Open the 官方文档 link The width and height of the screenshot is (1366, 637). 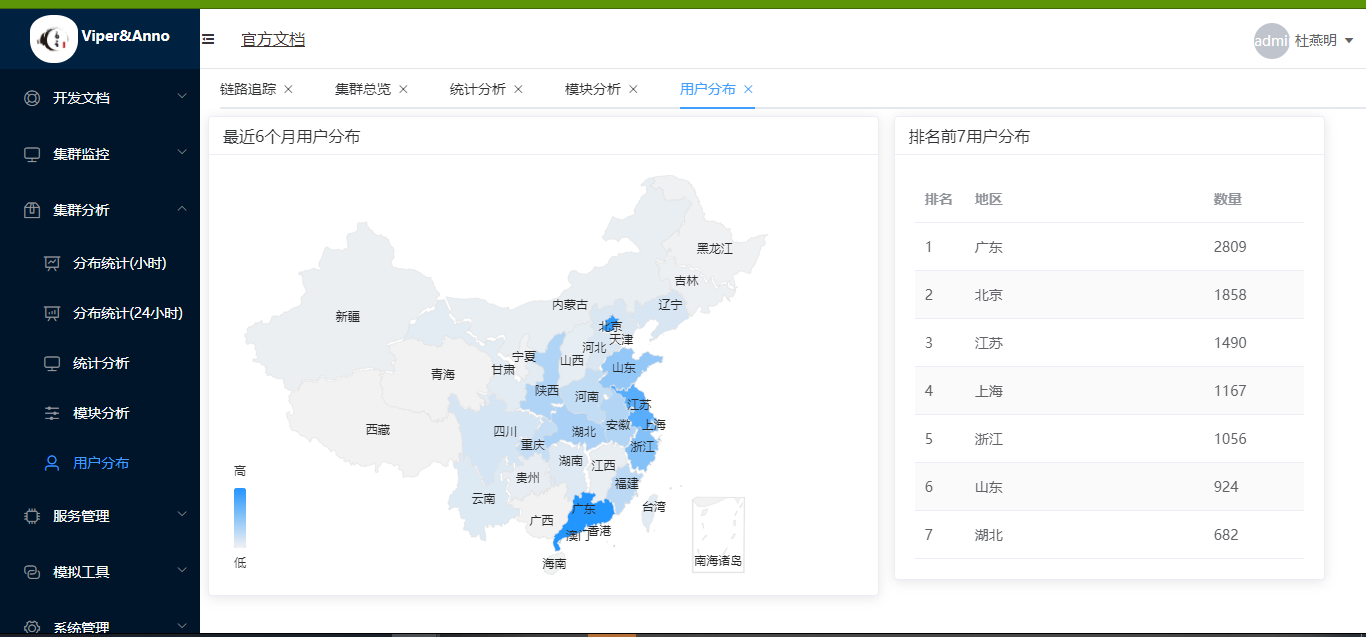pyautogui.click(x=273, y=40)
